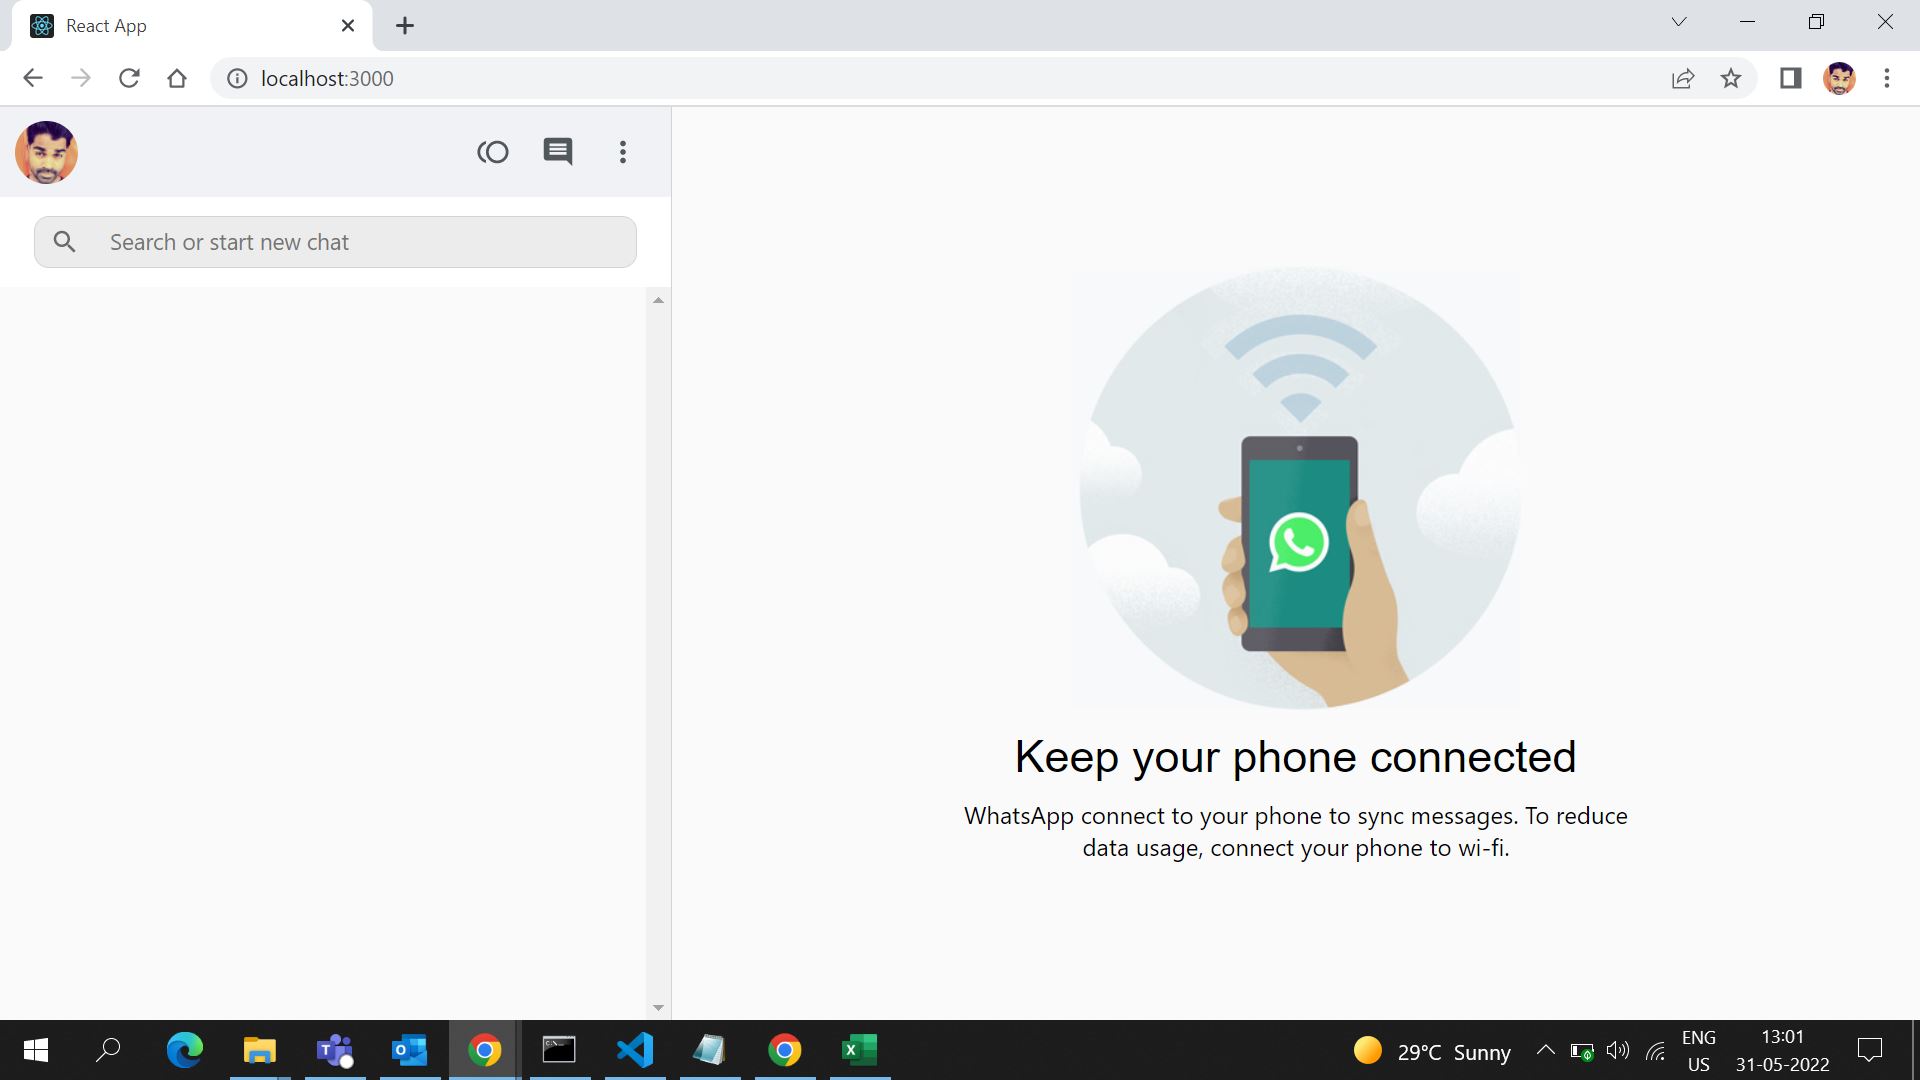Open File Explorer from taskbar
This screenshot has height=1080, width=1920.
260,1050
